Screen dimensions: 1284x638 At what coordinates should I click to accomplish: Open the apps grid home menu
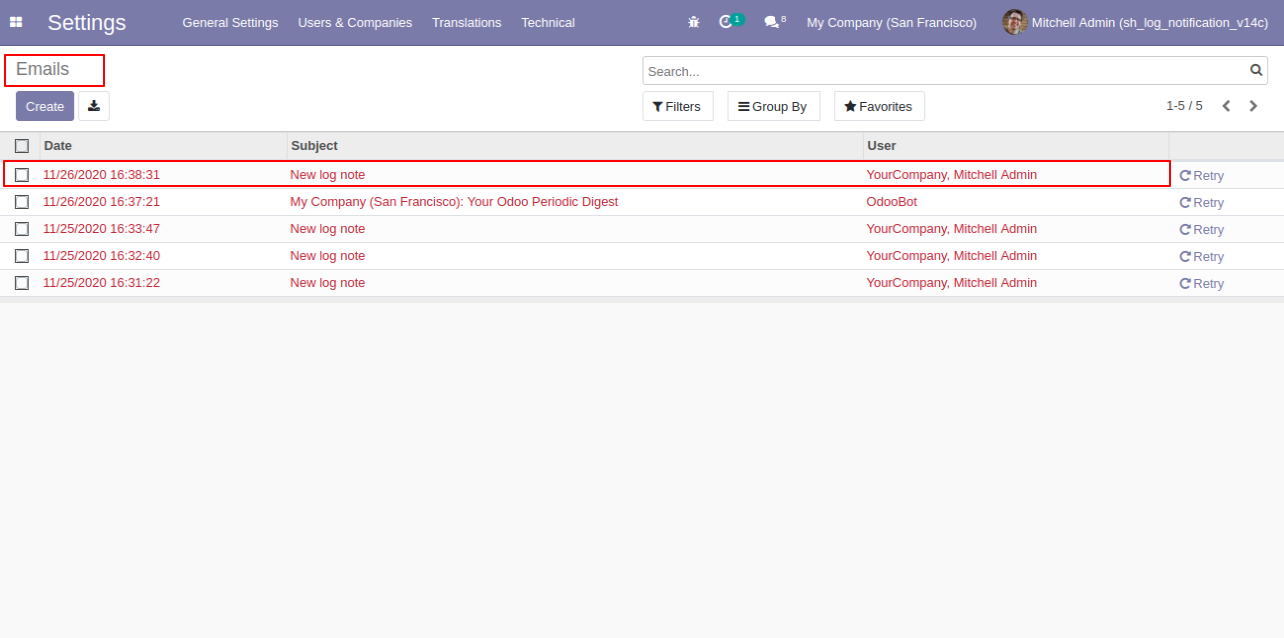(16, 22)
